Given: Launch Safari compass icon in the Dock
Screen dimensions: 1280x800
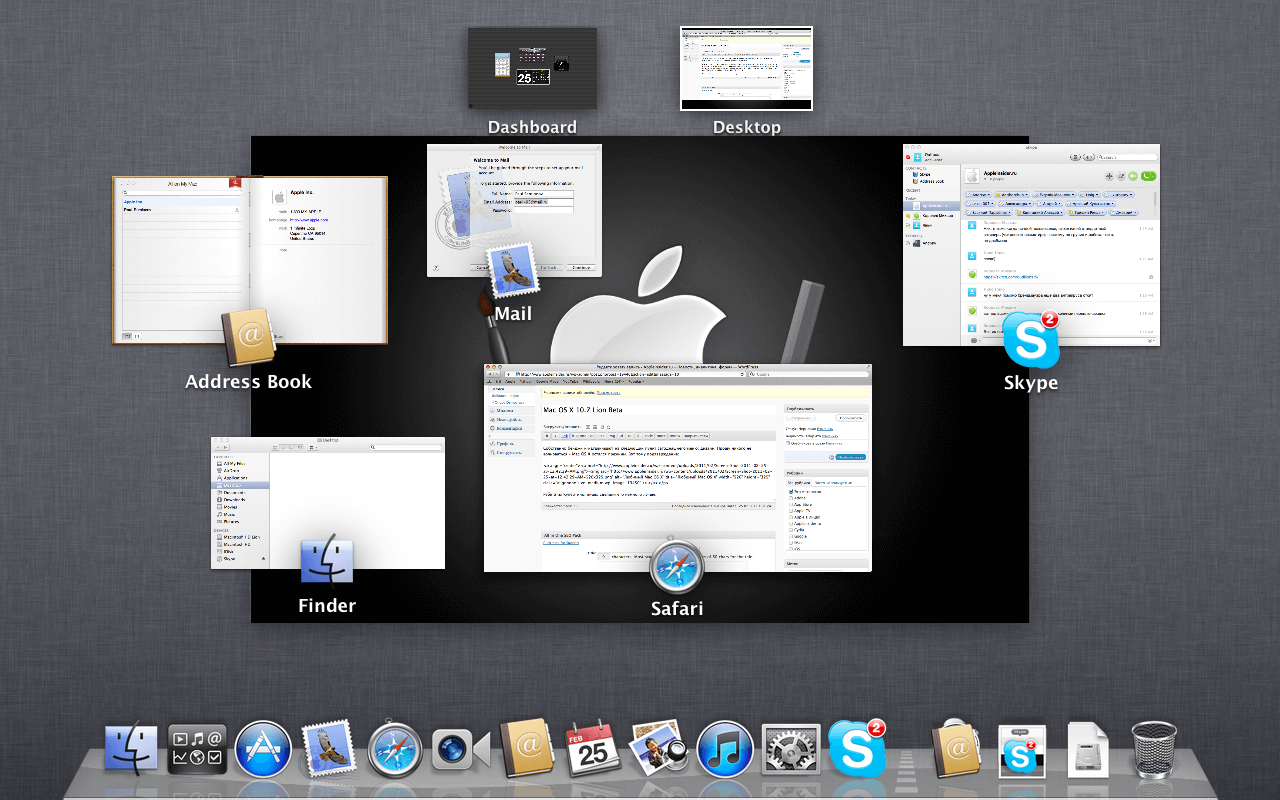Looking at the screenshot, I should pyautogui.click(x=395, y=750).
